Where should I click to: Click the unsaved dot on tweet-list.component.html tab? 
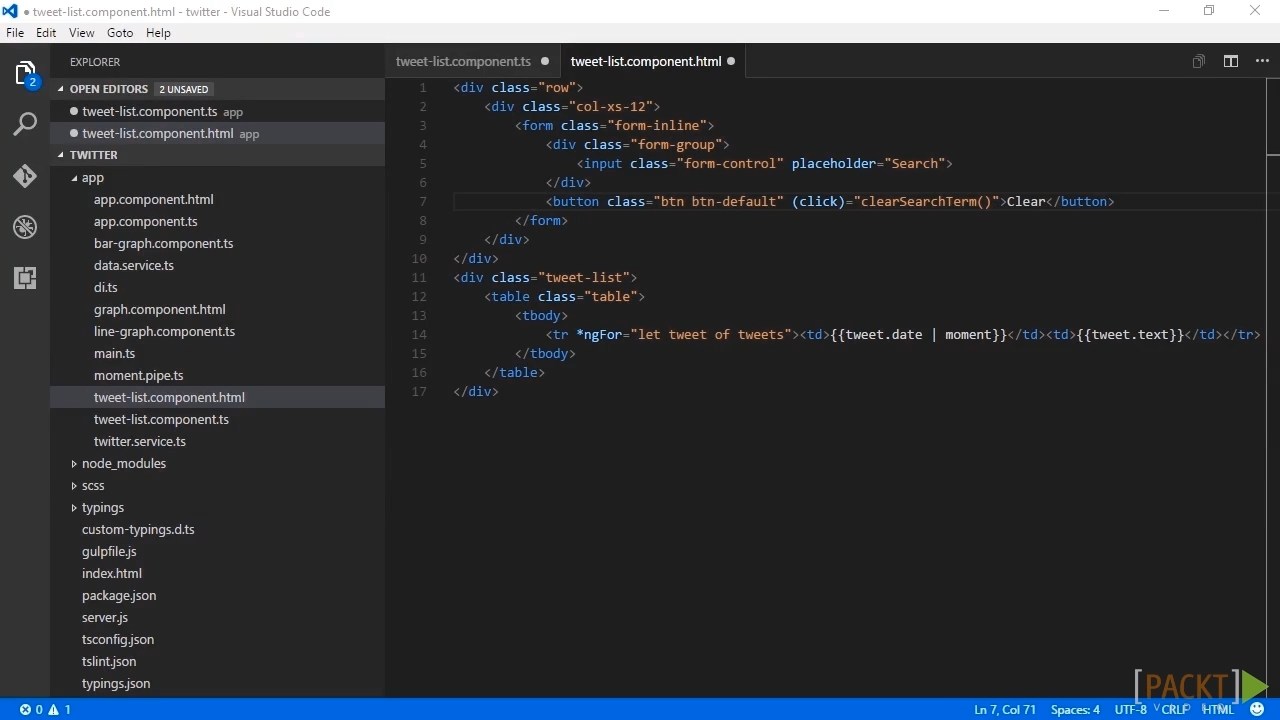point(731,61)
